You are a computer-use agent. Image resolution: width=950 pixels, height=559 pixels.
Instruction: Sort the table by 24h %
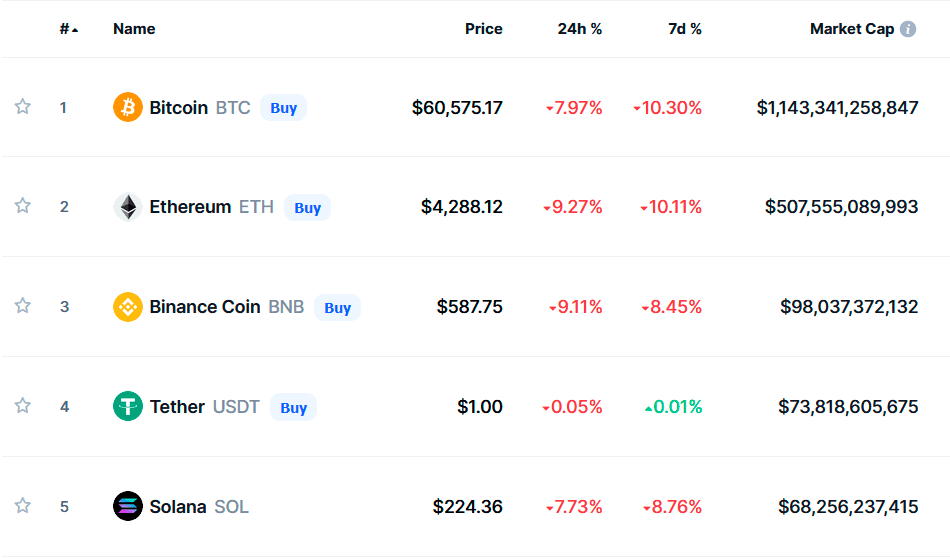click(x=579, y=29)
